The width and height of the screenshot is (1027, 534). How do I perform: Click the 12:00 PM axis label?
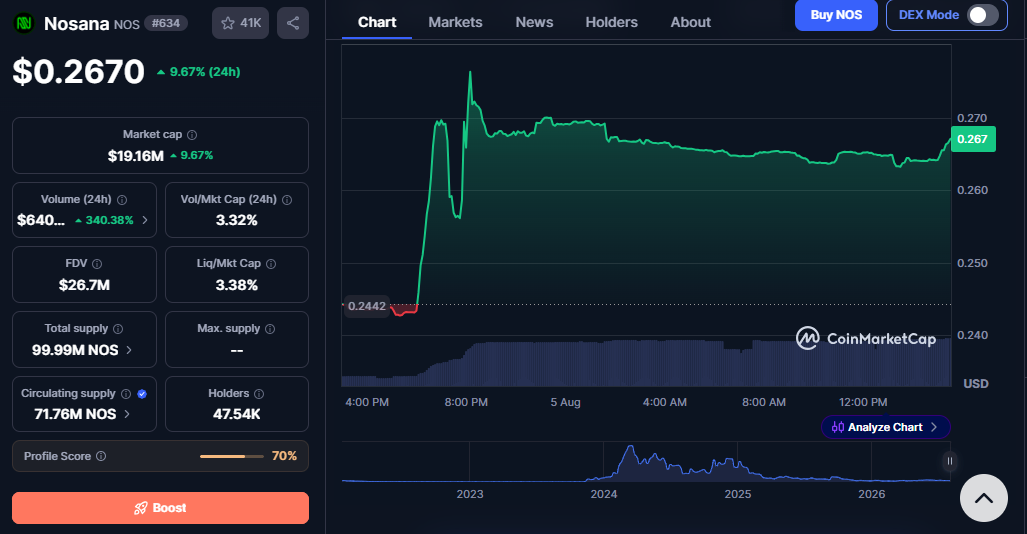tap(863, 402)
